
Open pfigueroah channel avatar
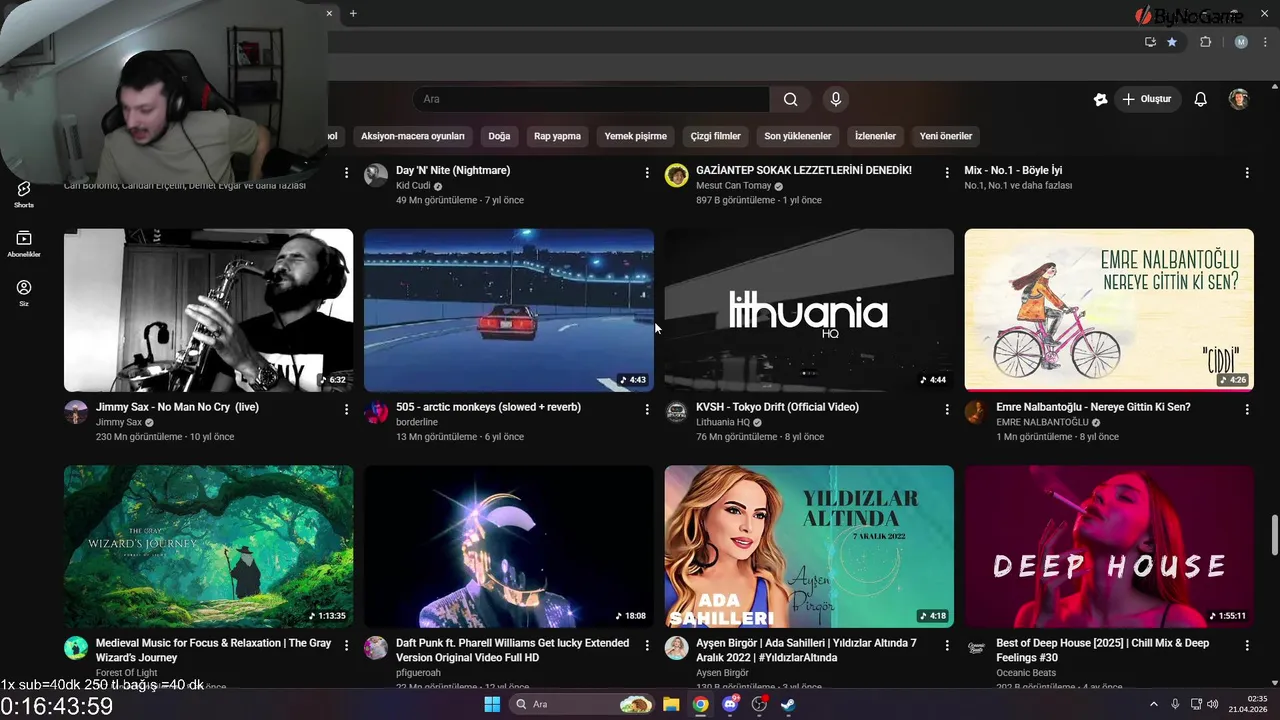(x=376, y=648)
